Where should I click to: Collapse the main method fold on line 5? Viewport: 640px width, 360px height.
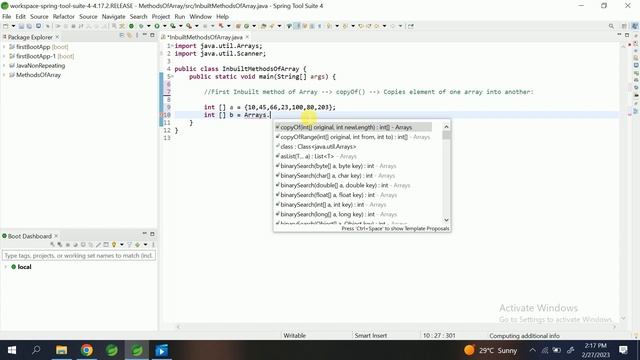click(x=172, y=77)
